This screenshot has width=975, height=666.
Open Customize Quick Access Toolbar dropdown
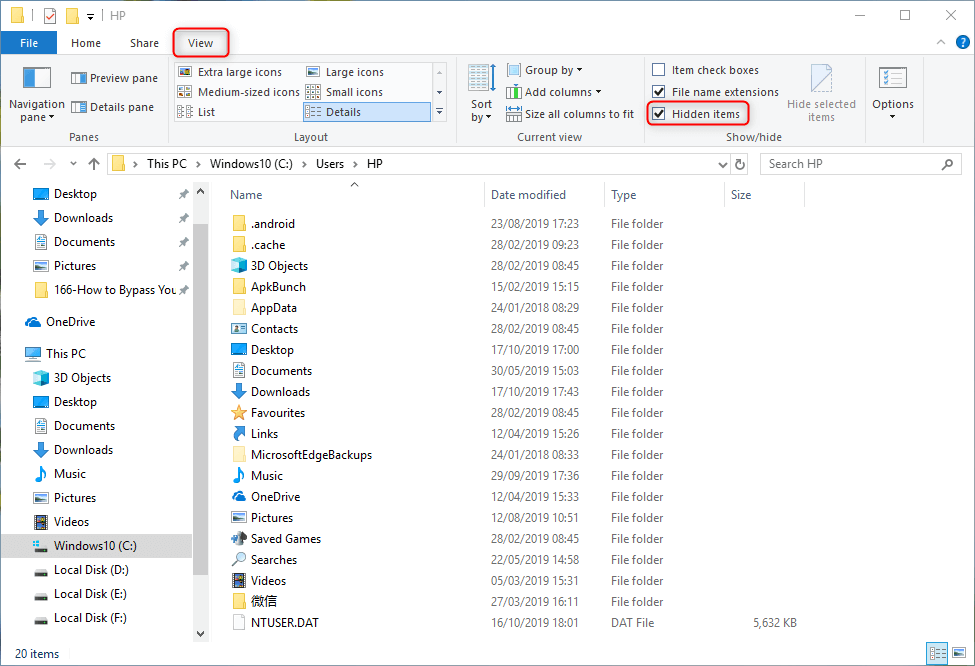(x=90, y=16)
